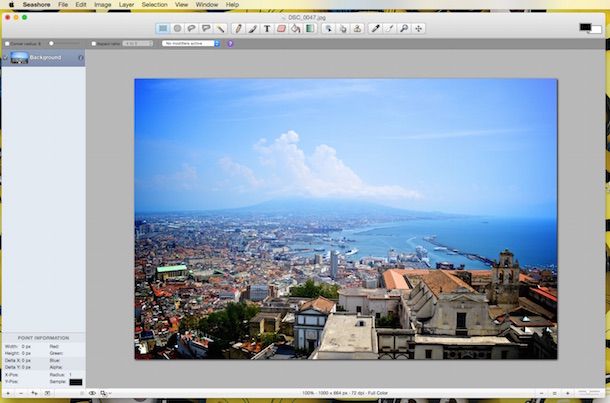Viewport: 610px width, 403px height.
Task: Click the black Sample color swatch
Action: click(x=76, y=382)
